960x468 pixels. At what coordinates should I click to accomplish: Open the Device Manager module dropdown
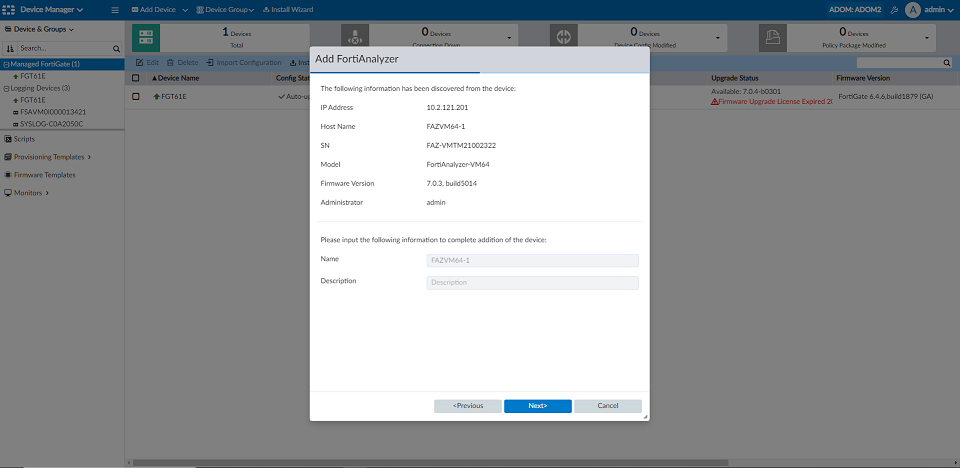coord(52,10)
